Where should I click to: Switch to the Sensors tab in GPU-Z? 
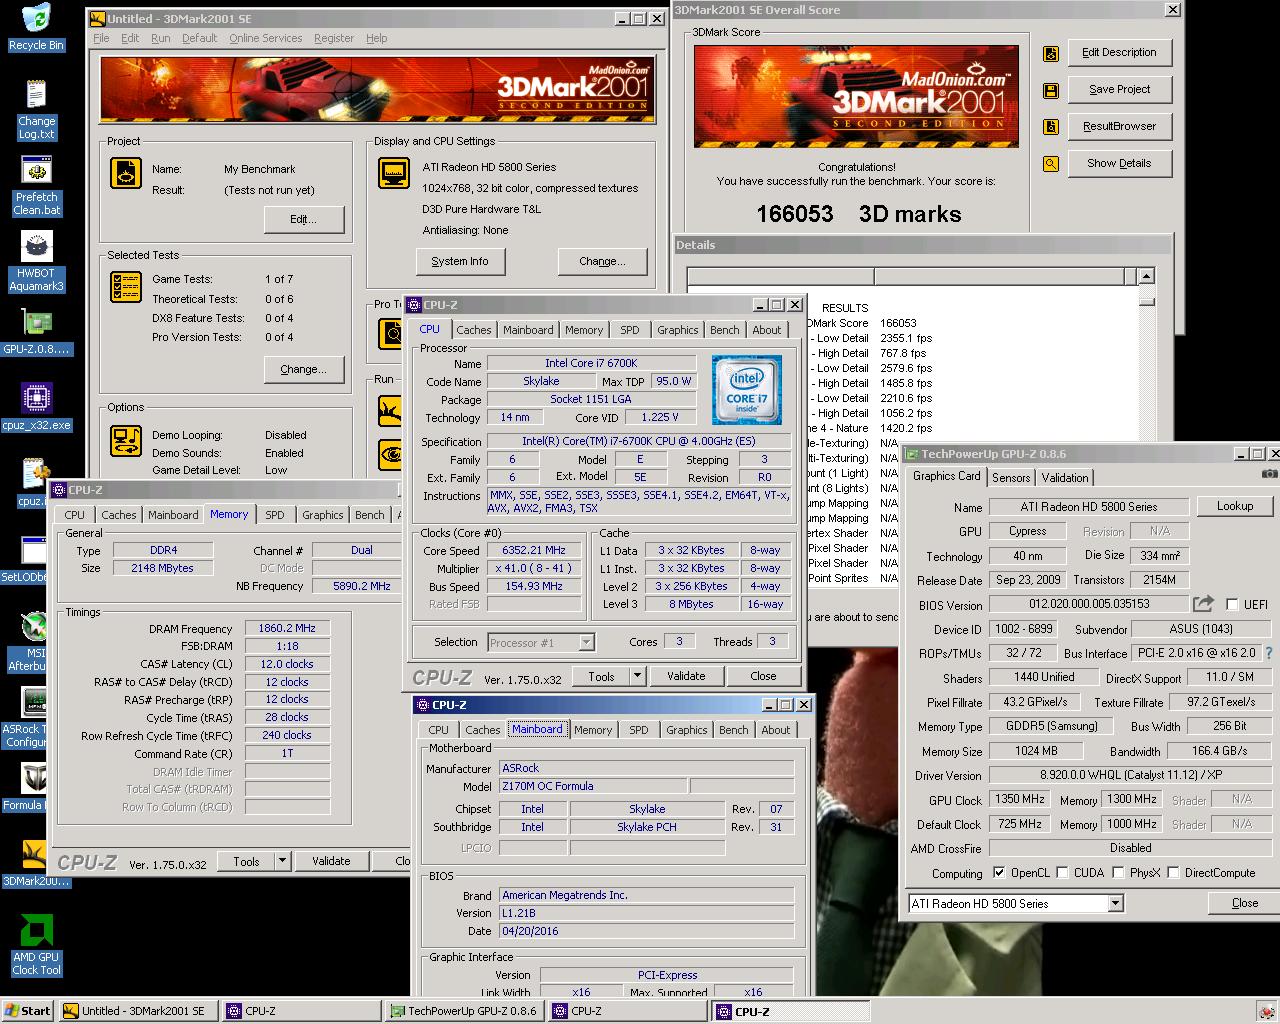click(x=1011, y=478)
